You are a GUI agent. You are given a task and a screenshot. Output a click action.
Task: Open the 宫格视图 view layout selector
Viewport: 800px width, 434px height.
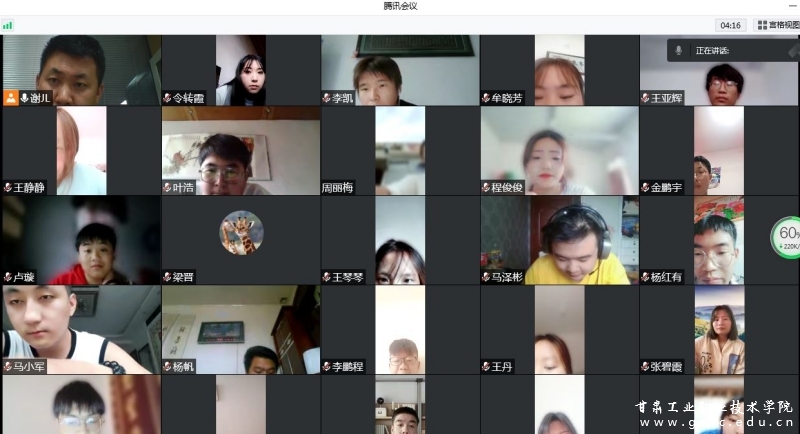pos(776,25)
